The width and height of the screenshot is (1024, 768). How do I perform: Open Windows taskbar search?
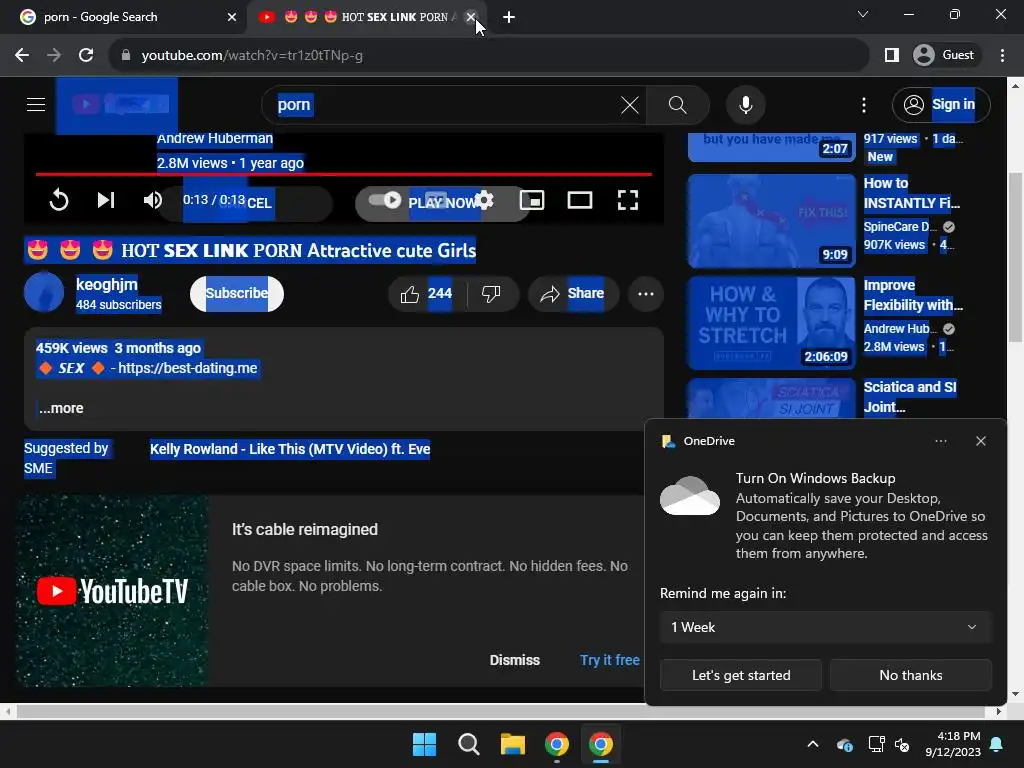pos(468,744)
